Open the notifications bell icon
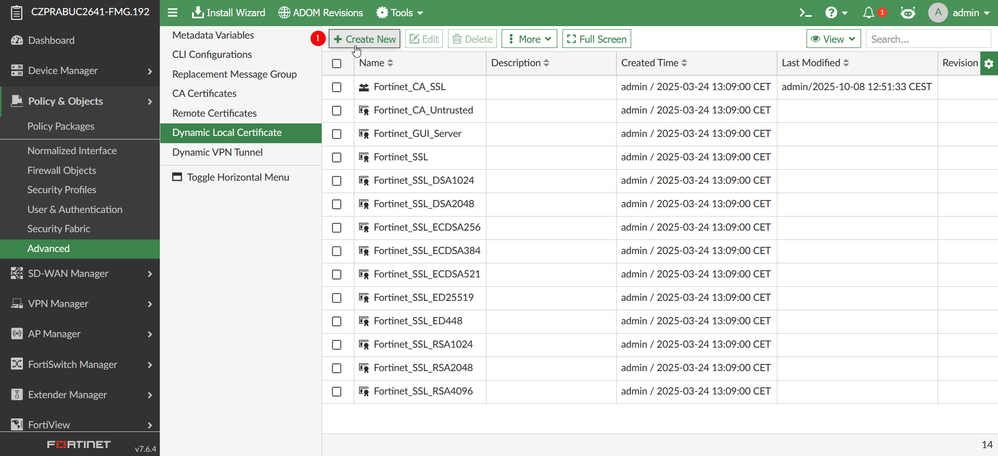 868,13
